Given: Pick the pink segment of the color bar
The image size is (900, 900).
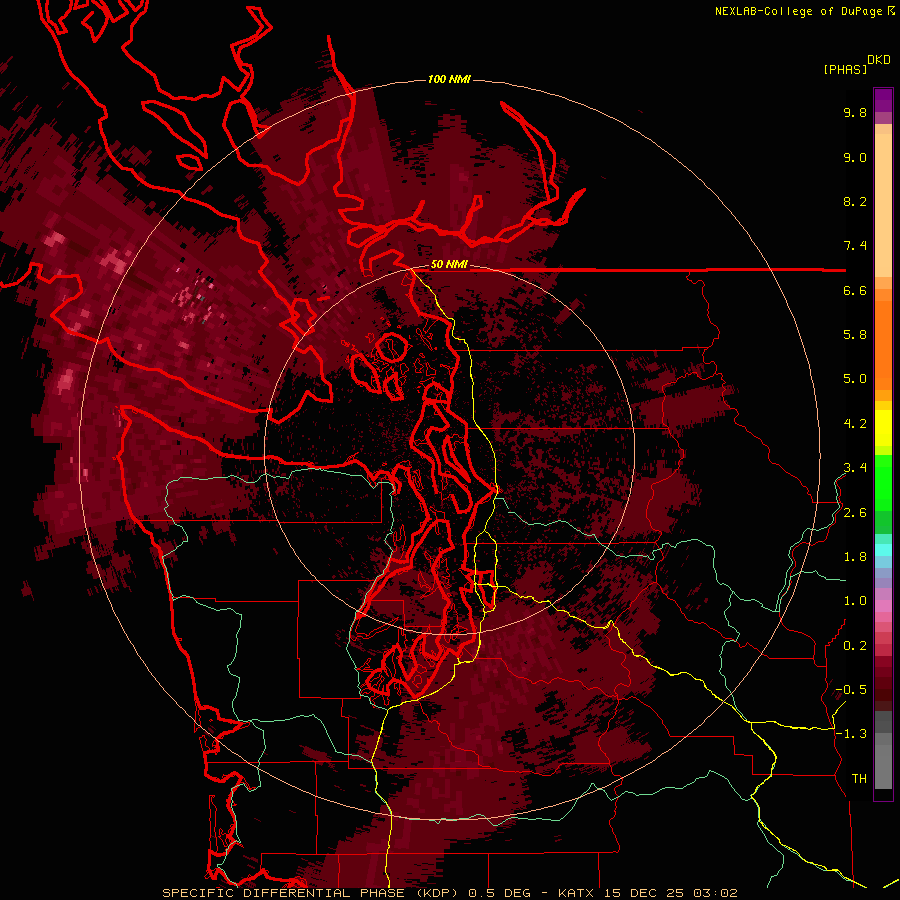Looking at the screenshot, I should 883,606.
